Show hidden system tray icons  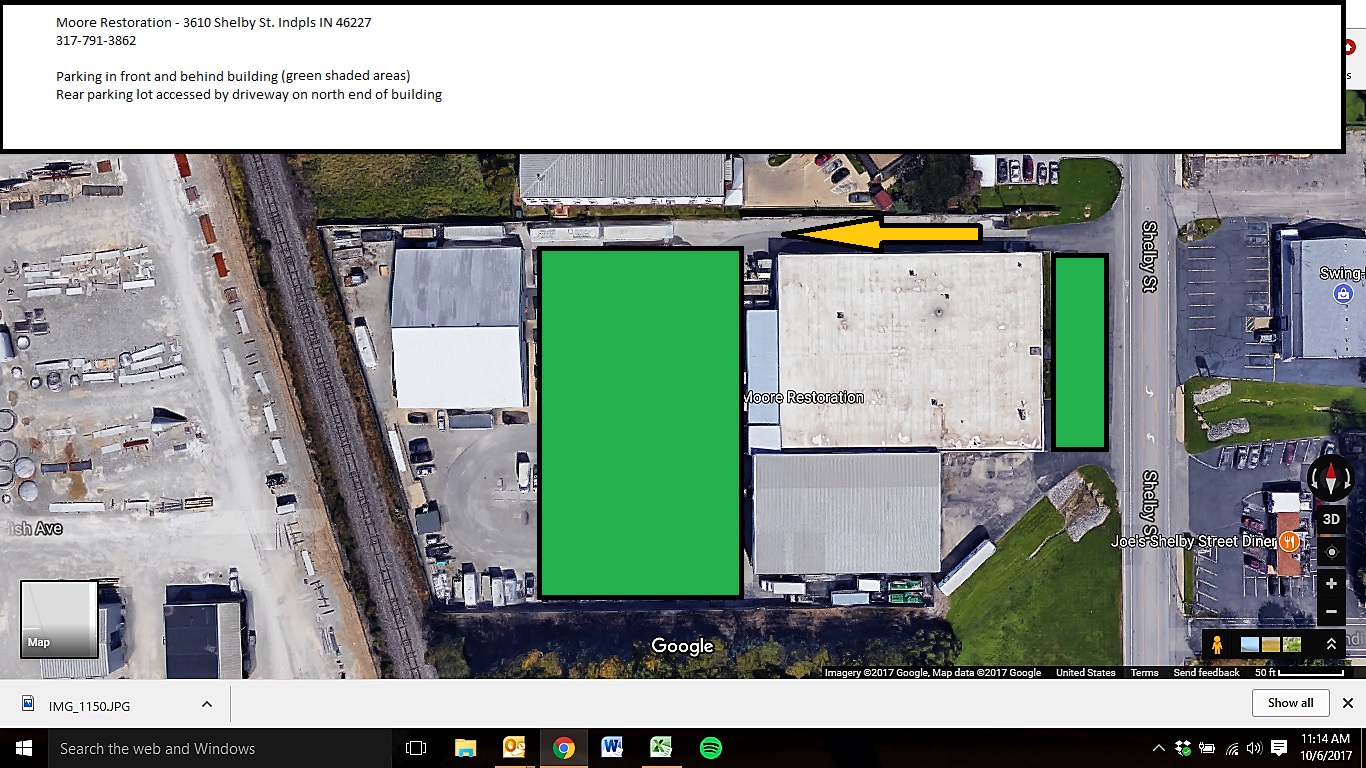coord(1159,748)
